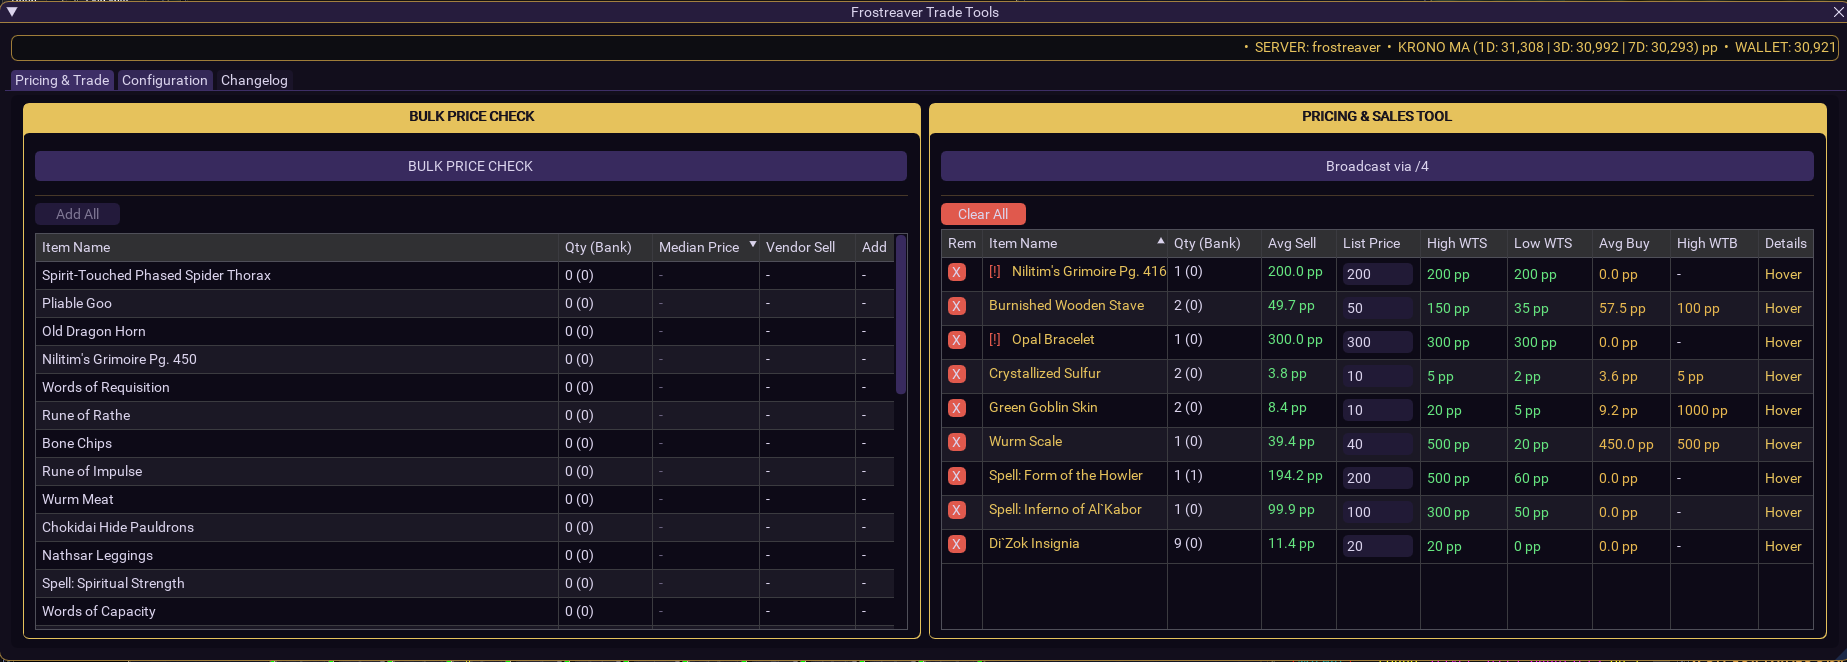Click Crystallized Sulfur item name
The image size is (1847, 662).
1045,373
